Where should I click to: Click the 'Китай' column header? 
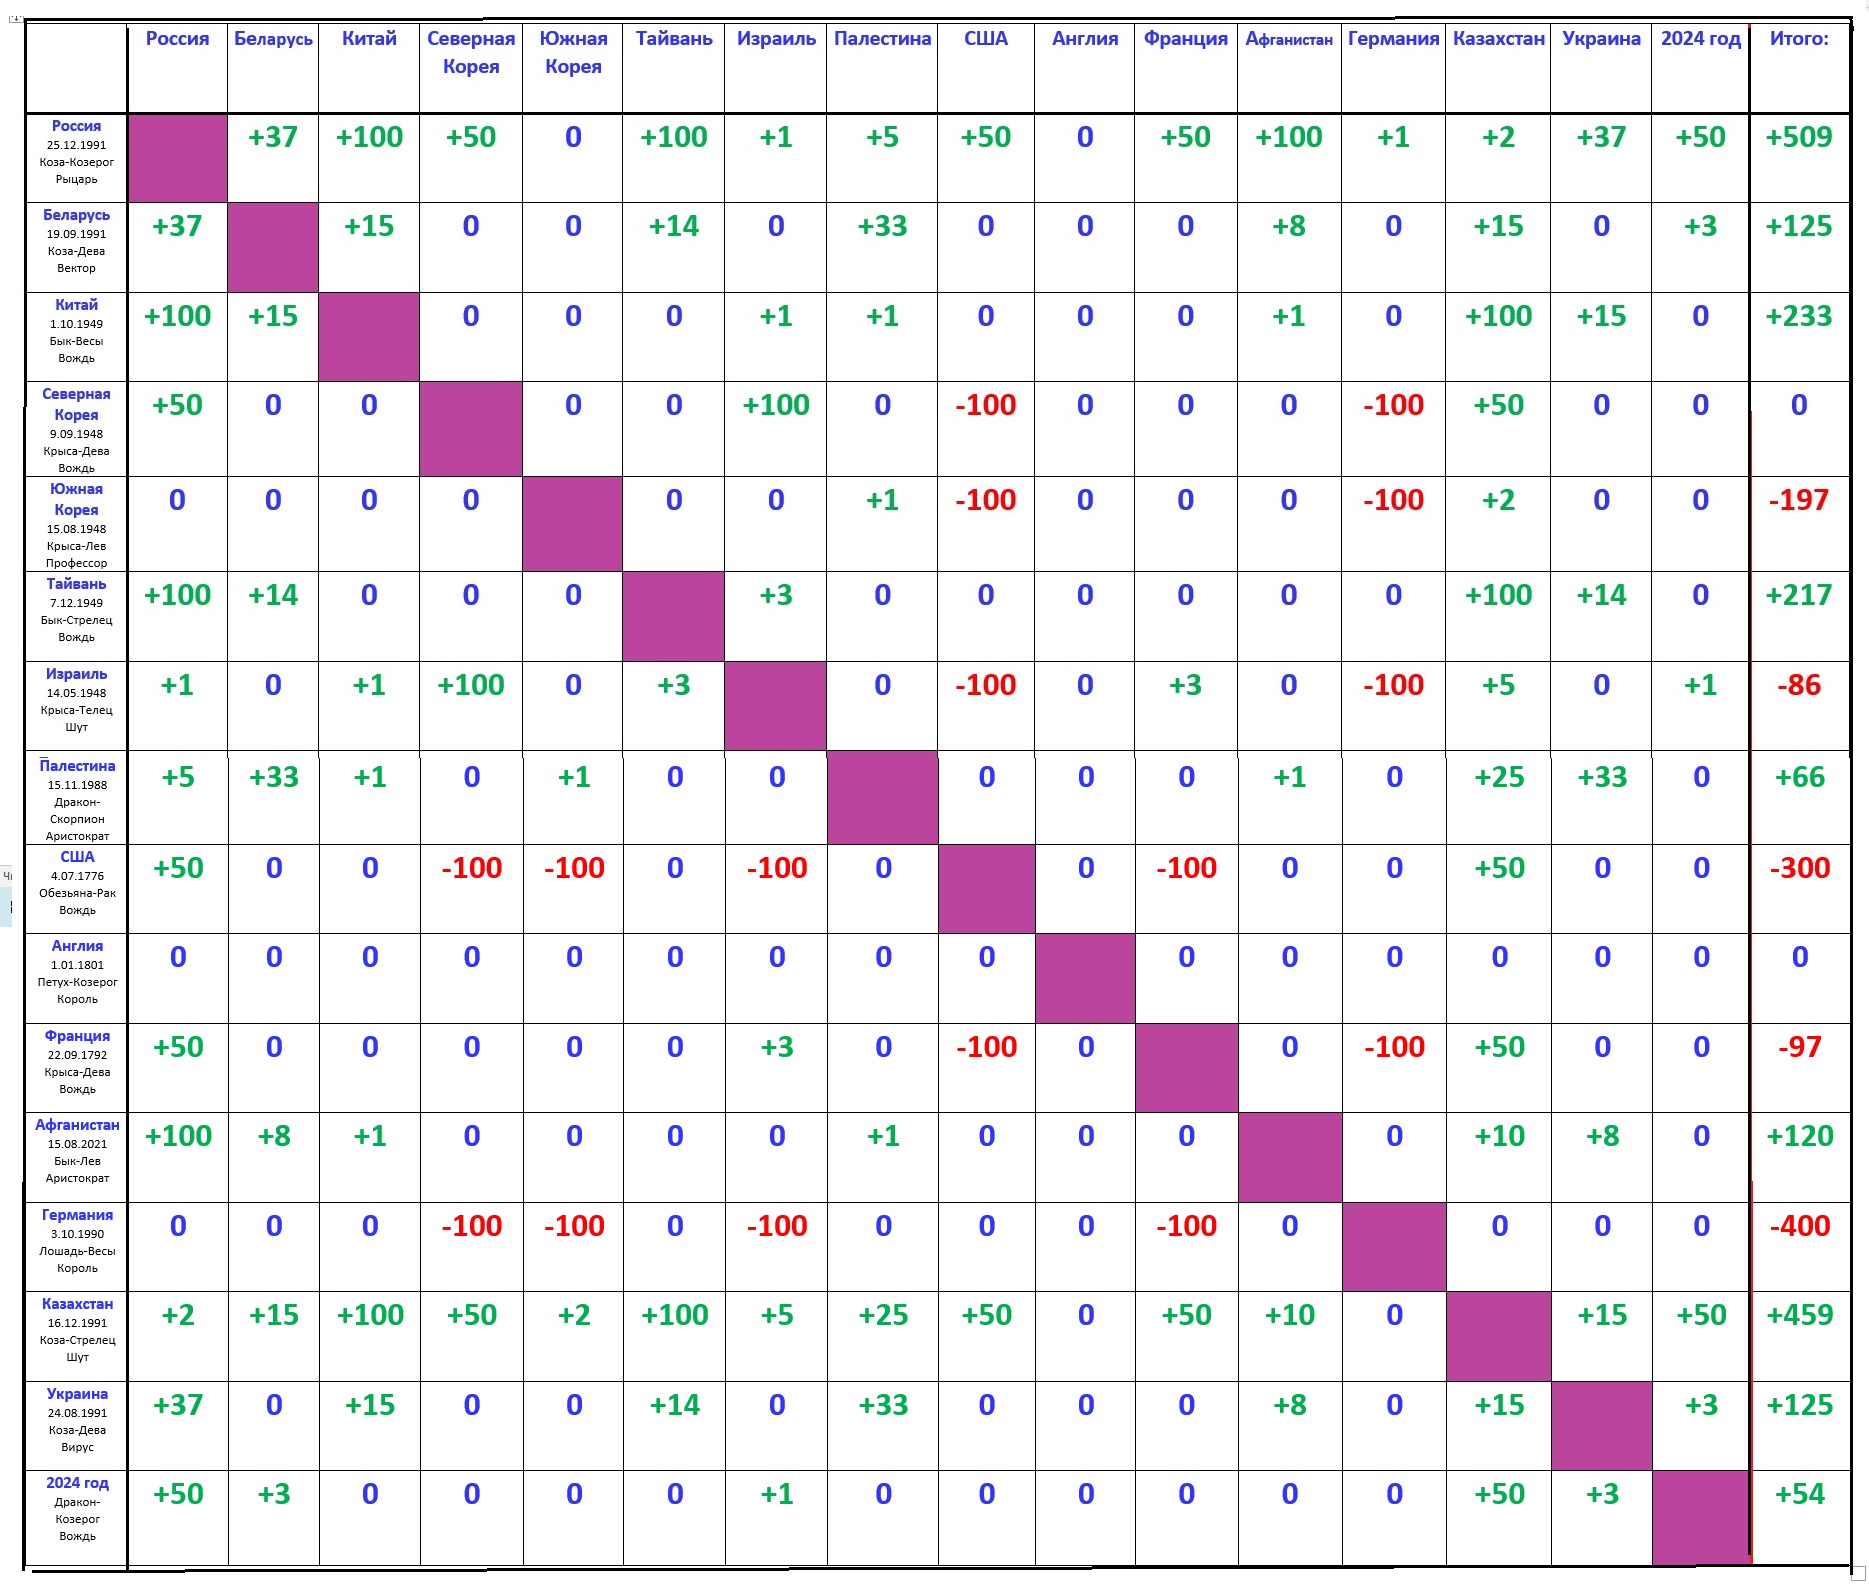click(369, 39)
